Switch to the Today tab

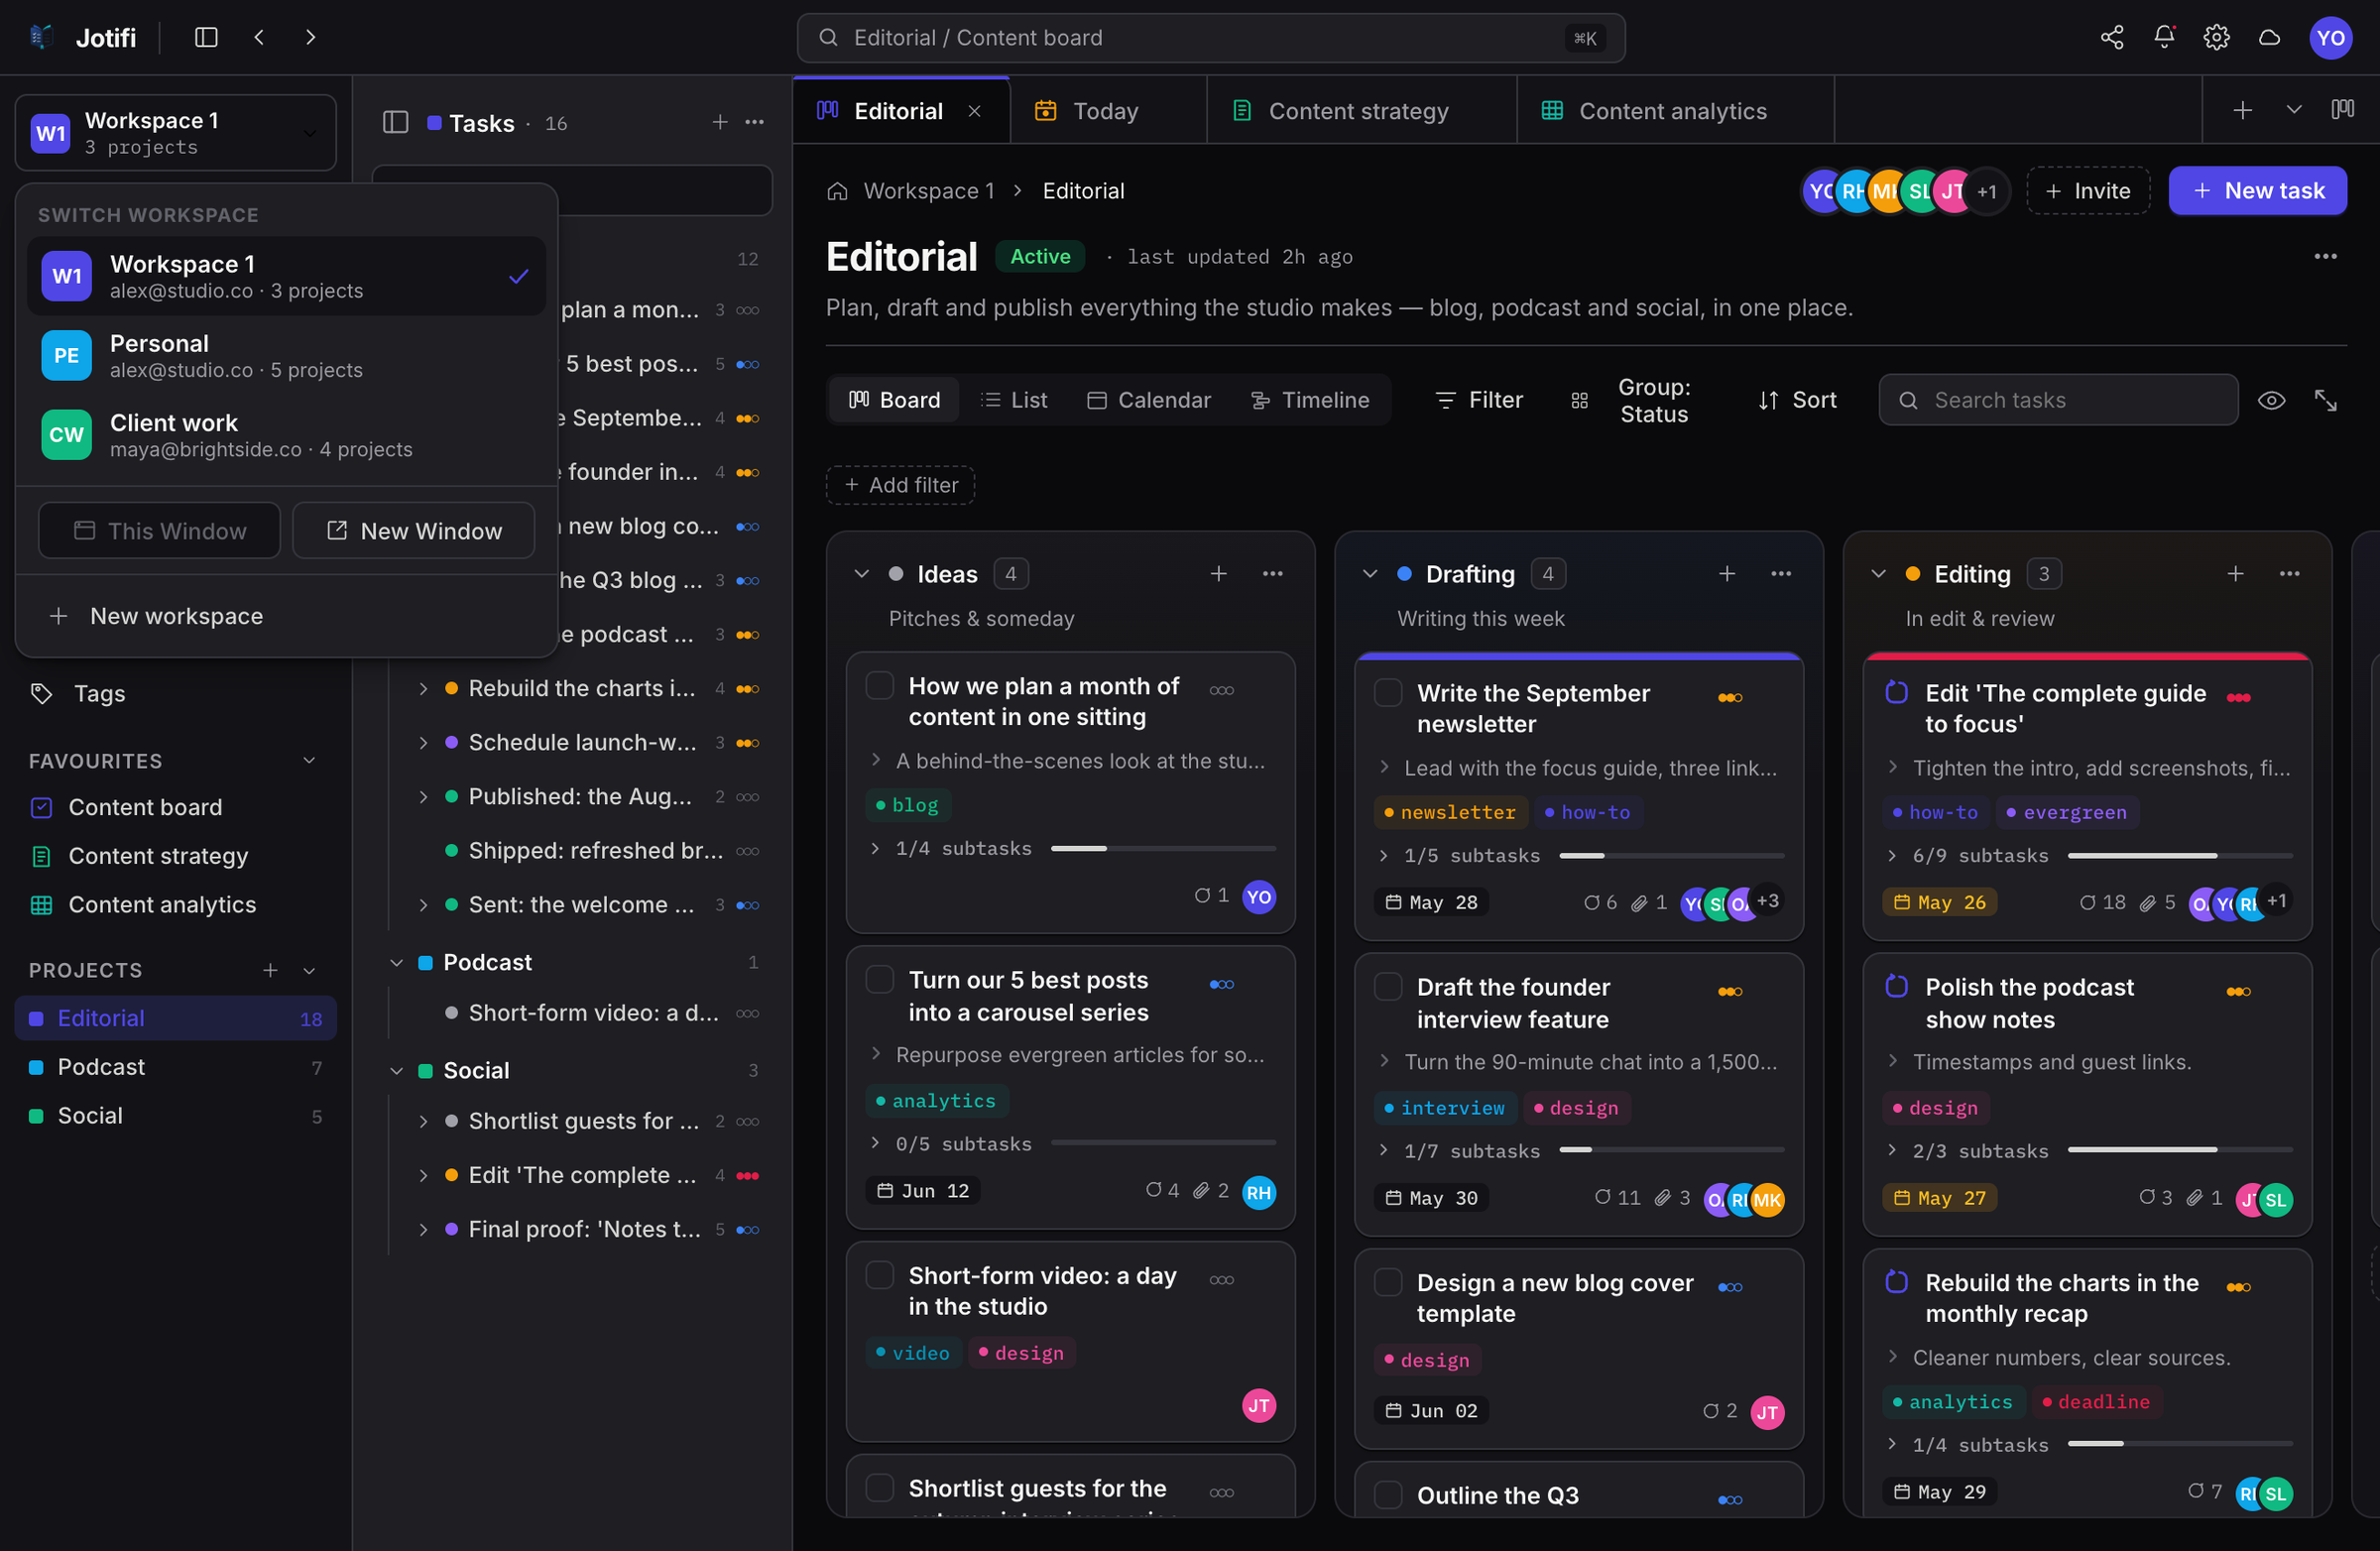pyautogui.click(x=1106, y=111)
